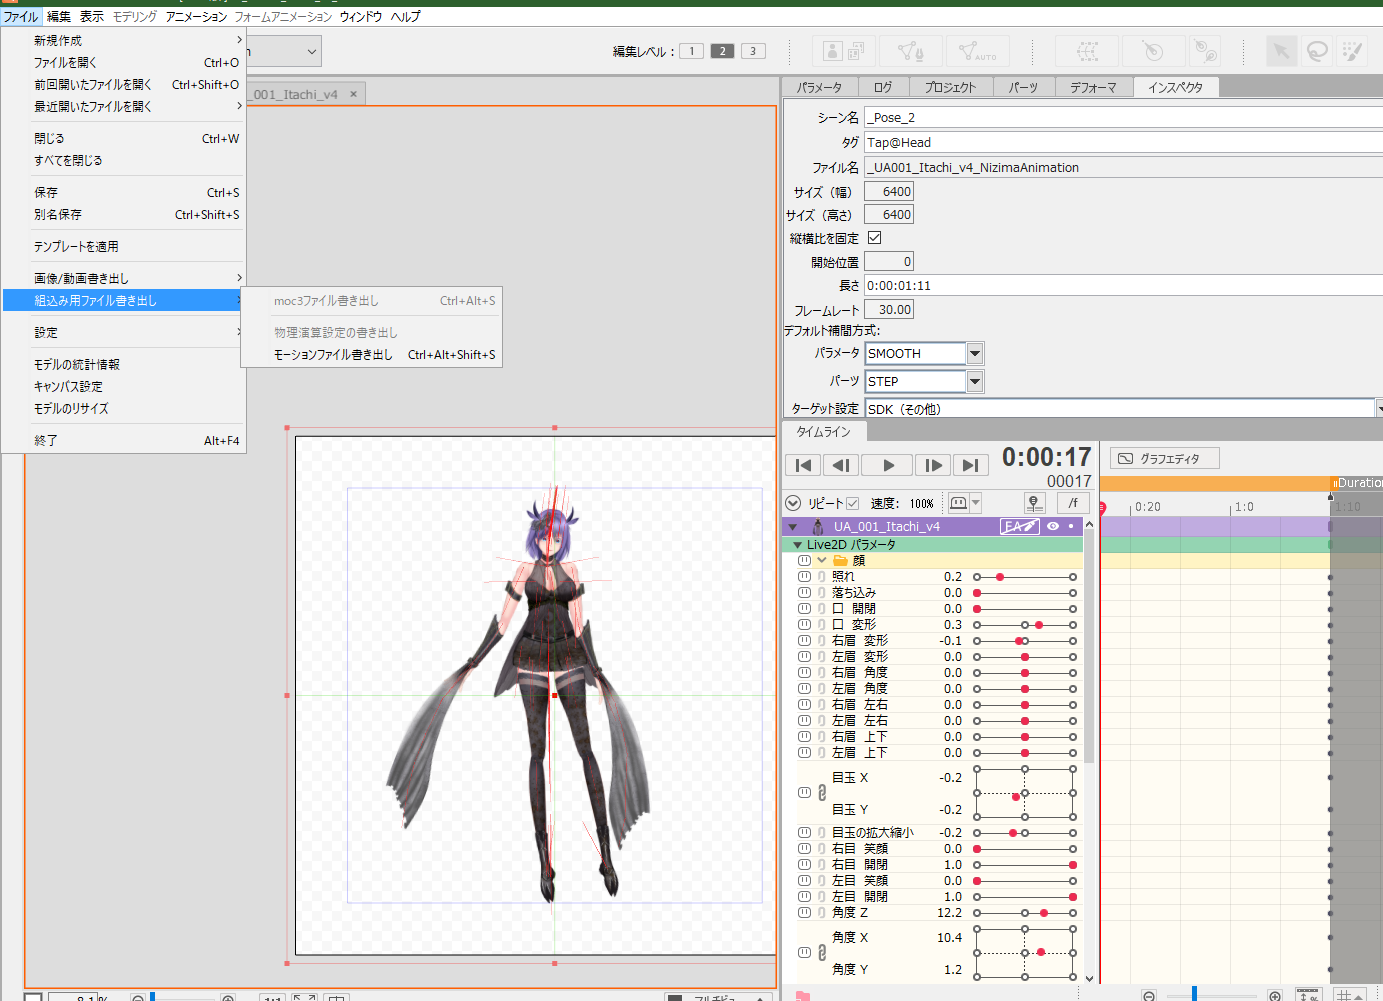The height and width of the screenshot is (1001, 1383).
Task: Click the deformer path glue icon
Action: pyautogui.click(x=1205, y=51)
